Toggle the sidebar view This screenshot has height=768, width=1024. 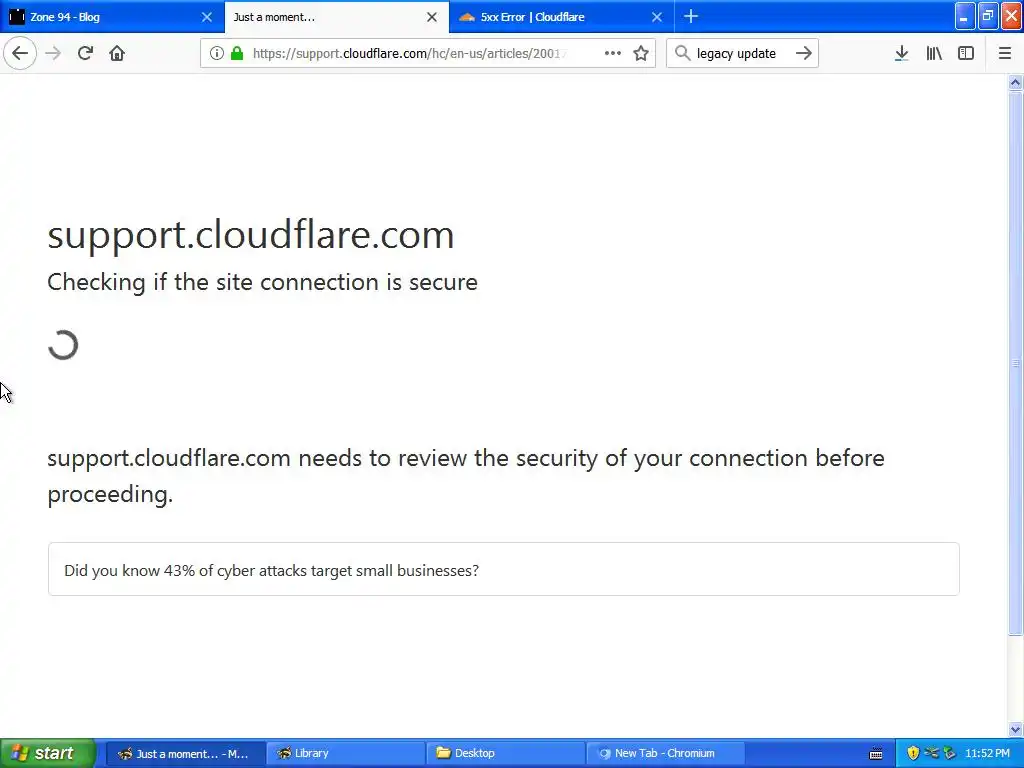pyautogui.click(x=966, y=53)
